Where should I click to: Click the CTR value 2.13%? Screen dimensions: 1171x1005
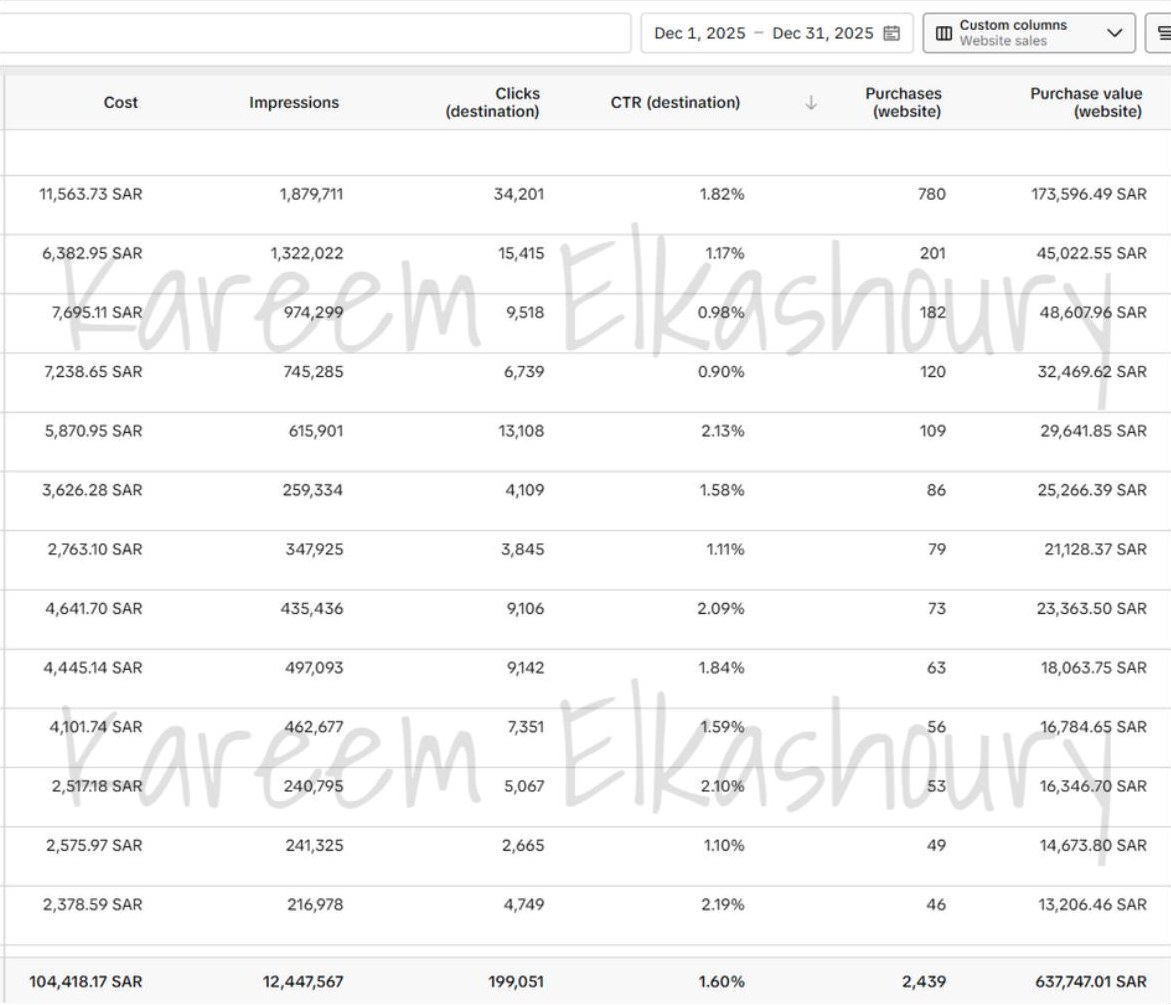pos(723,431)
